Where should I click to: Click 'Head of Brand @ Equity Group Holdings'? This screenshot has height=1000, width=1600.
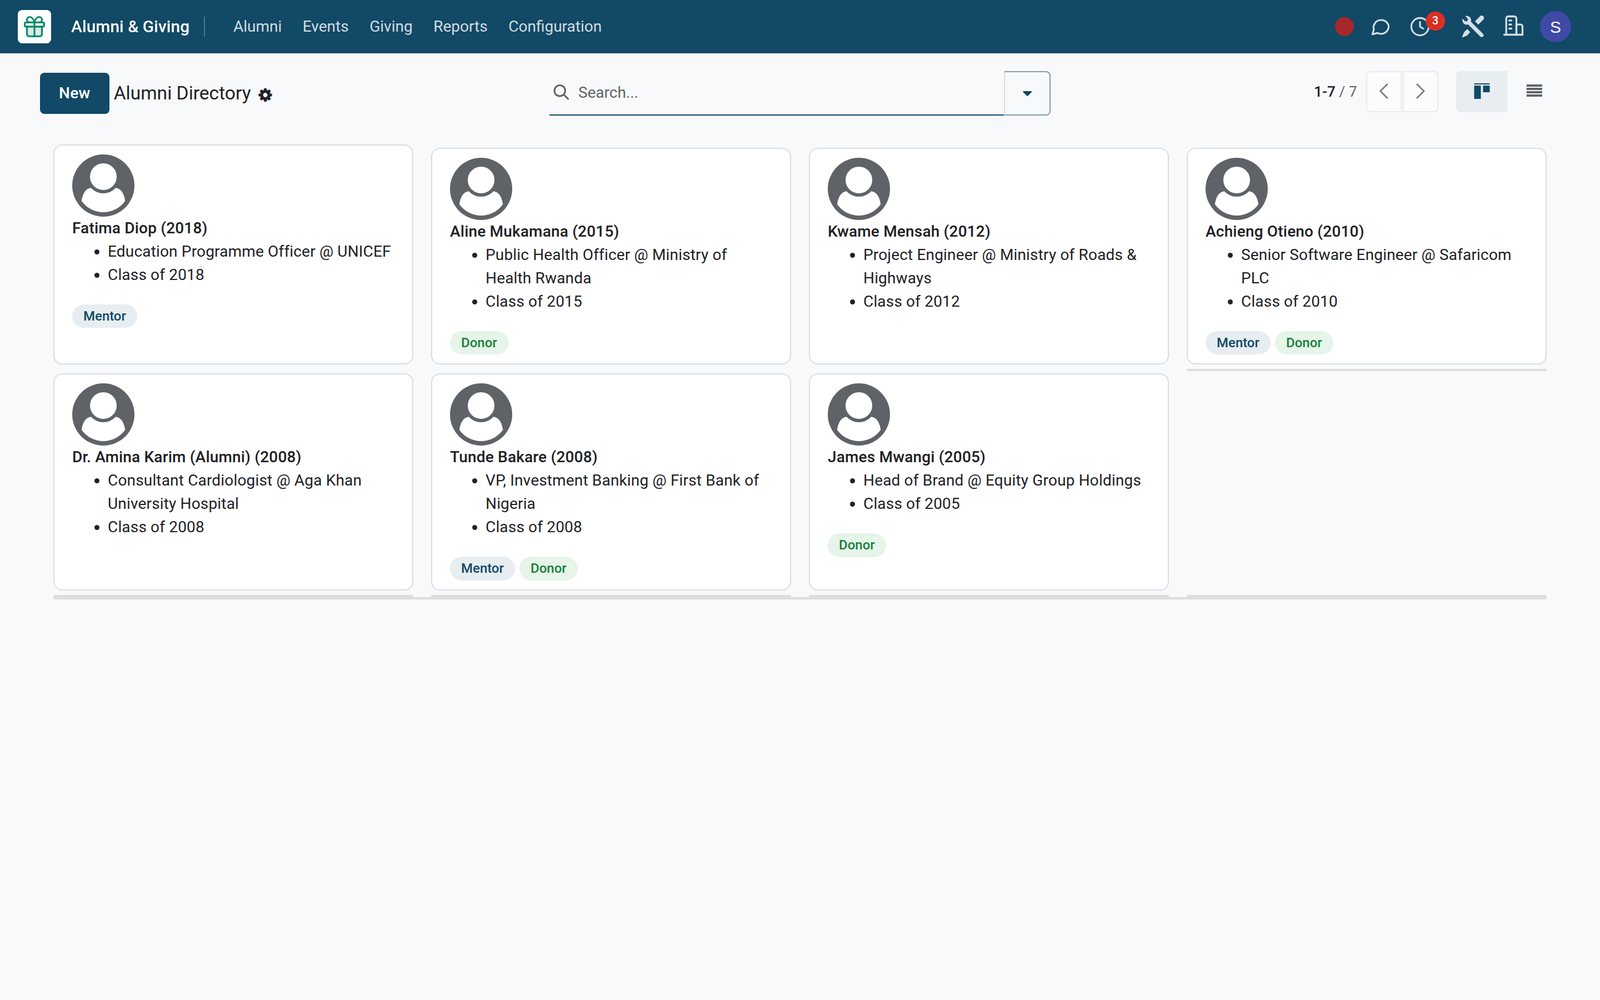tap(1002, 481)
